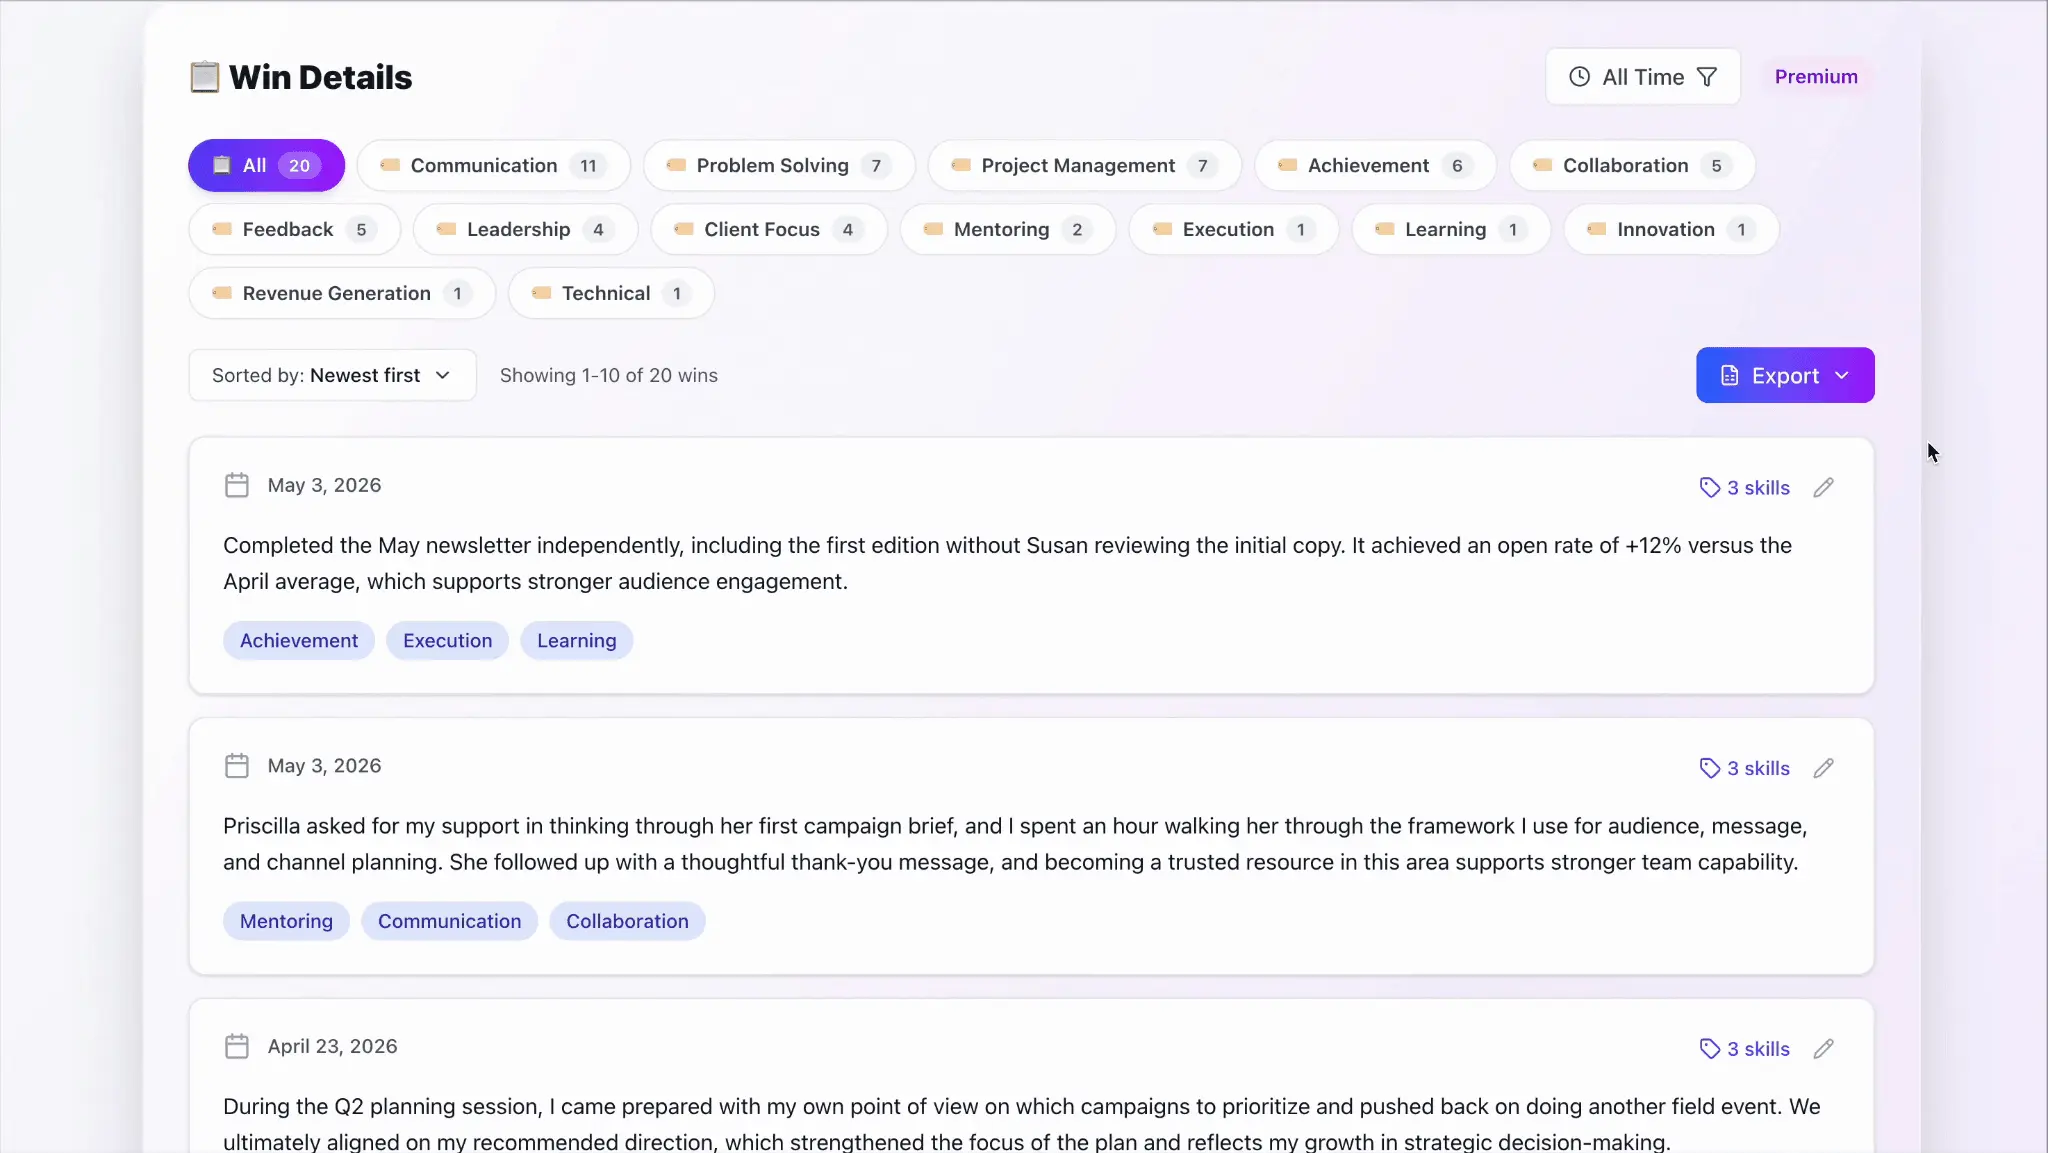Click the Execution tag on the newsletter win
Viewport: 2048px width, 1153px height.
click(x=447, y=640)
